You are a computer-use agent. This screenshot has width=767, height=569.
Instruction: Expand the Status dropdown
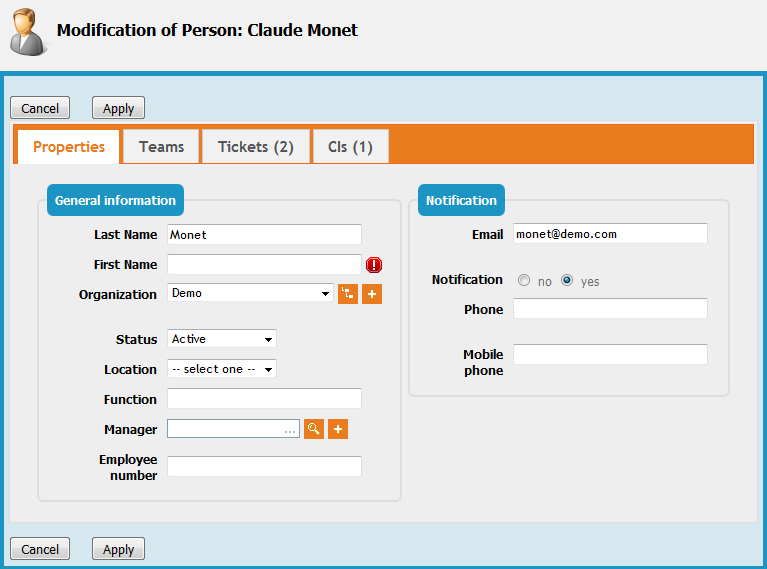(221, 339)
